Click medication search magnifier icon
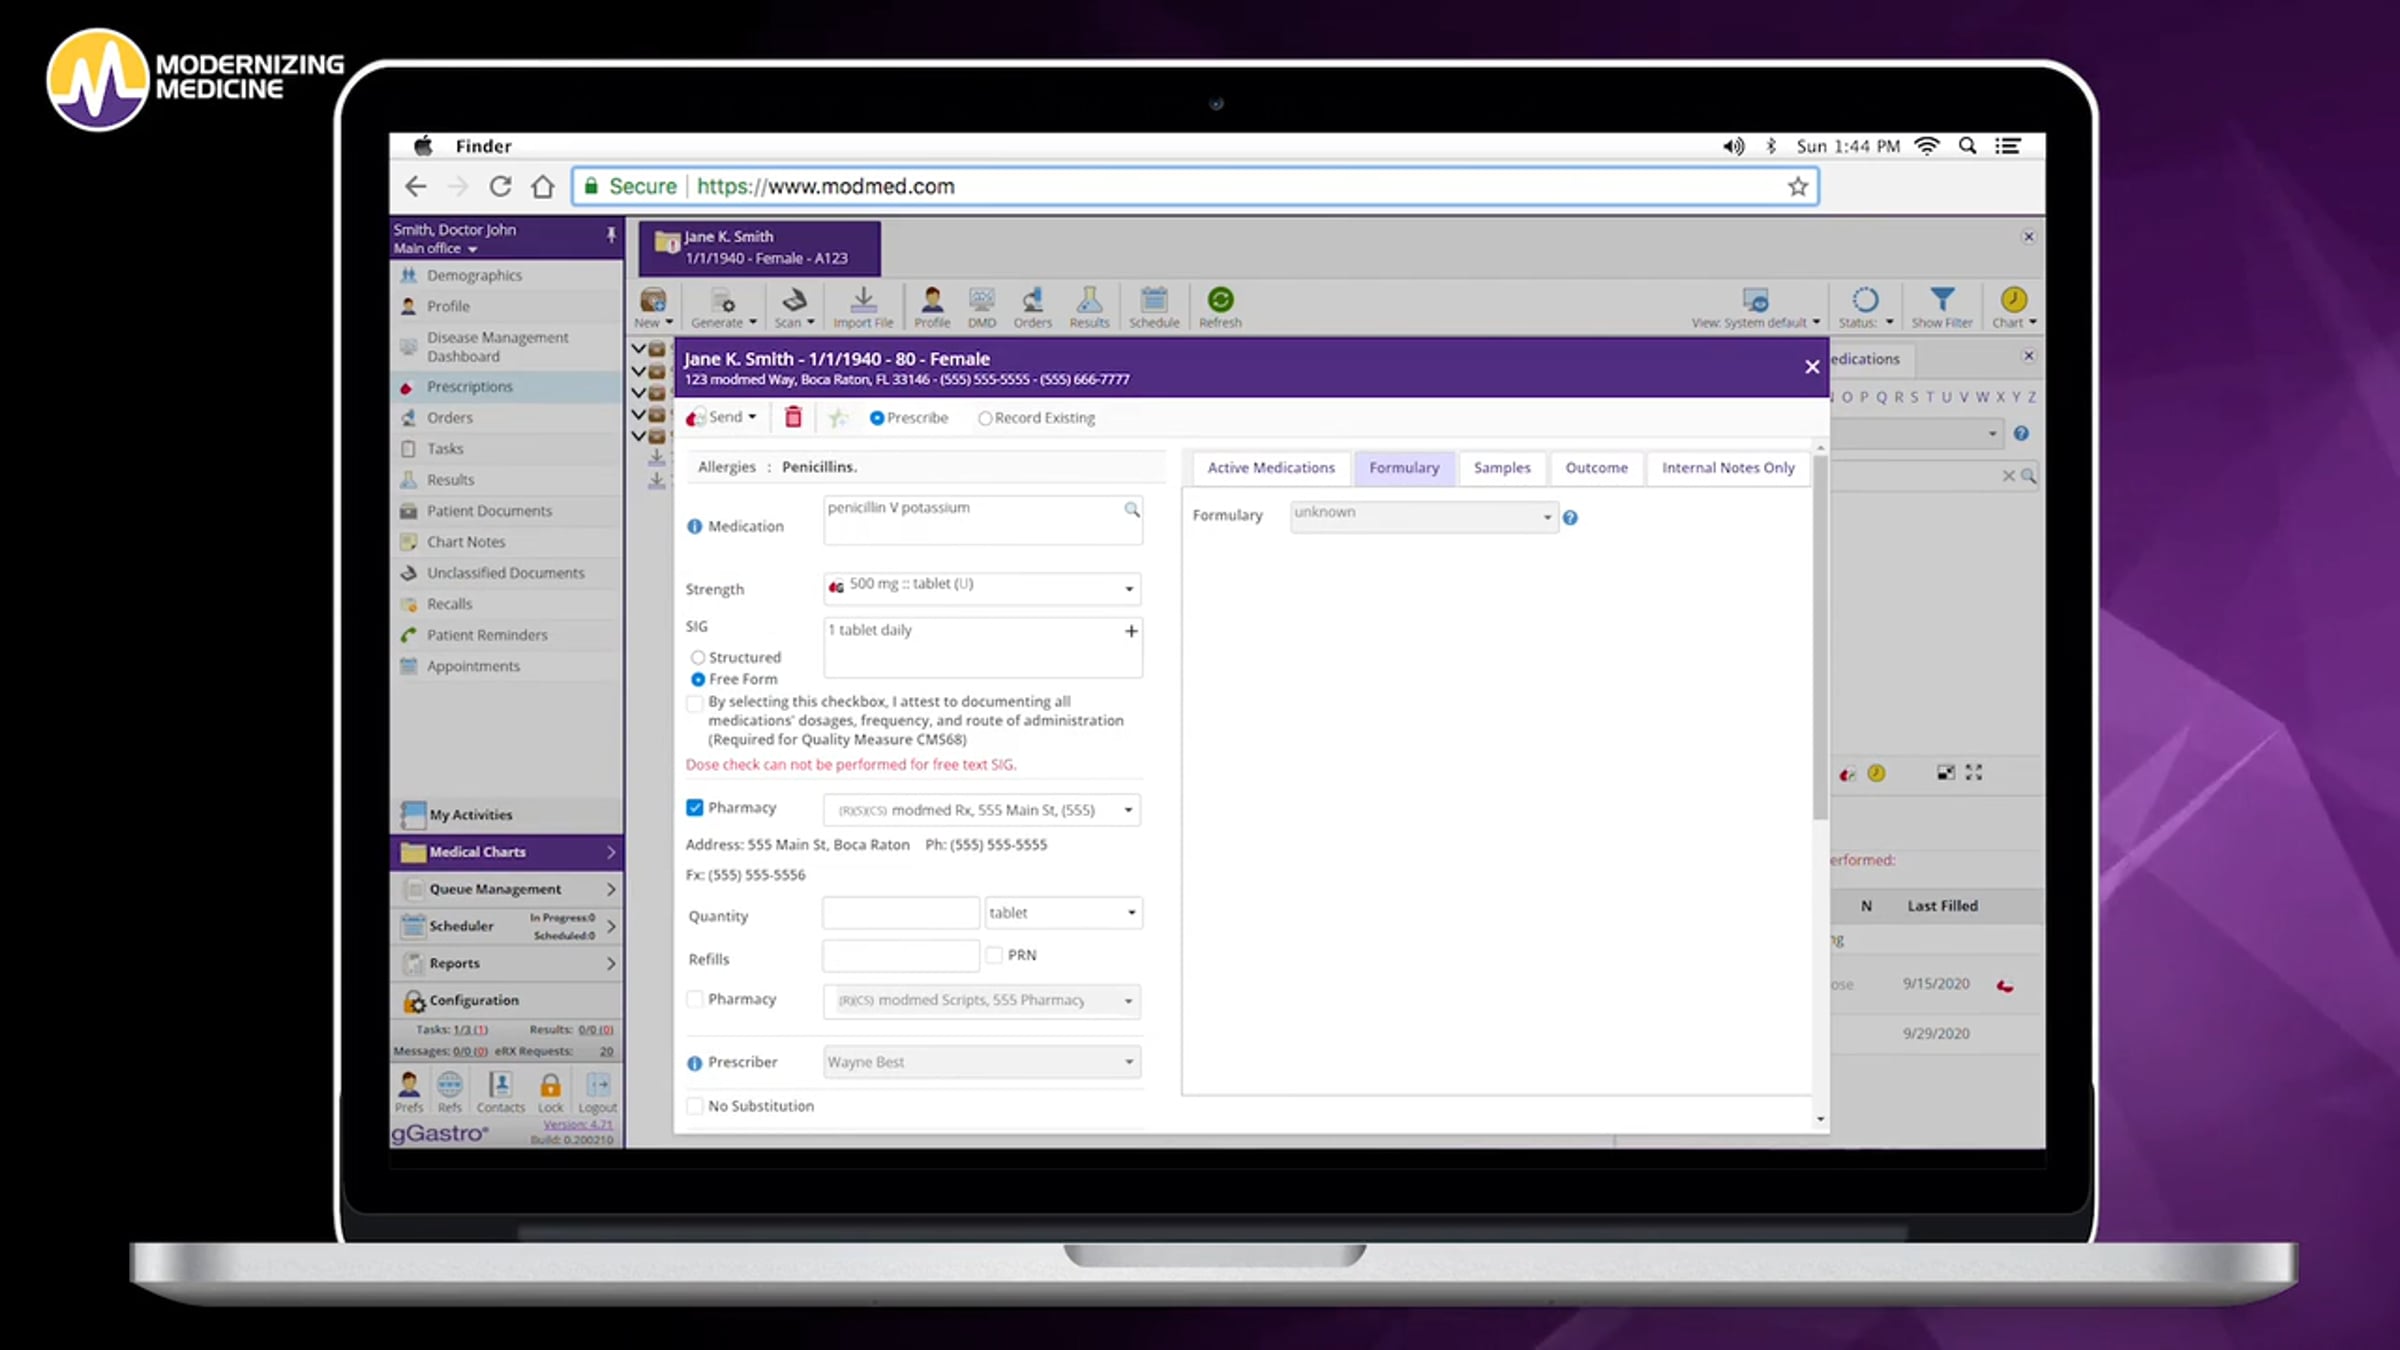The width and height of the screenshot is (2400, 1350). pos(1131,510)
